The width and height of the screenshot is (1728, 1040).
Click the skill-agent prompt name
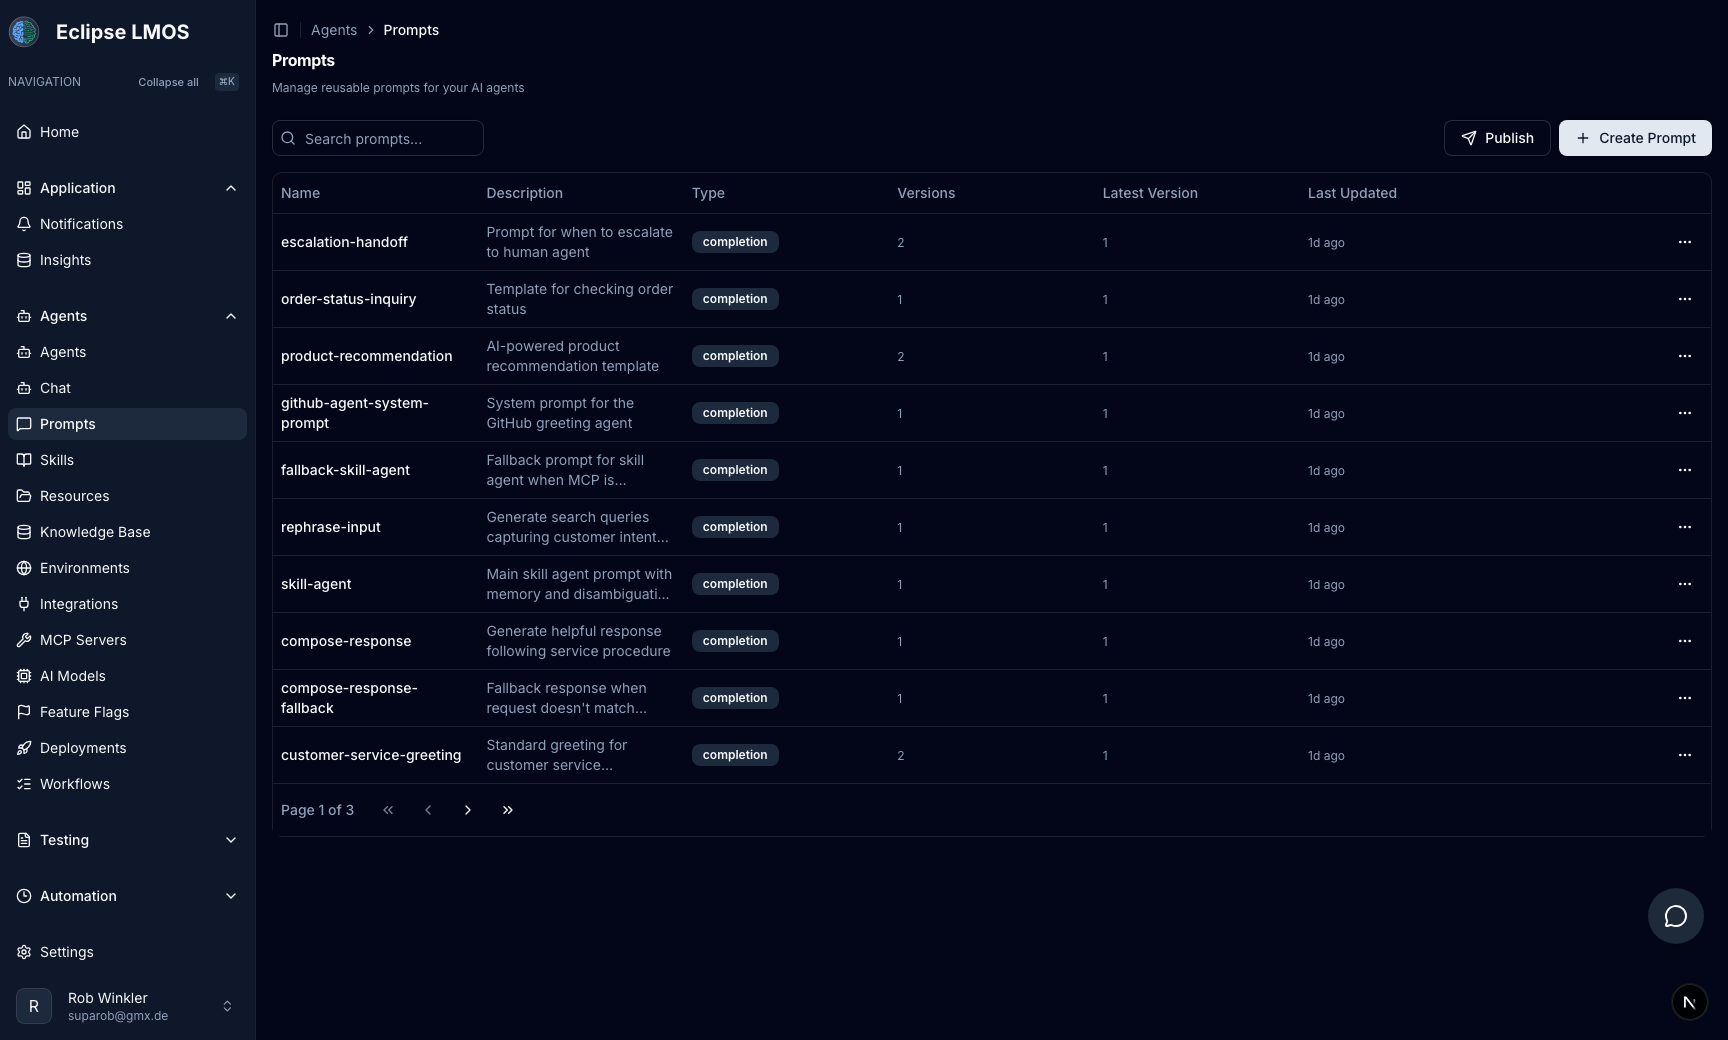[x=316, y=584]
